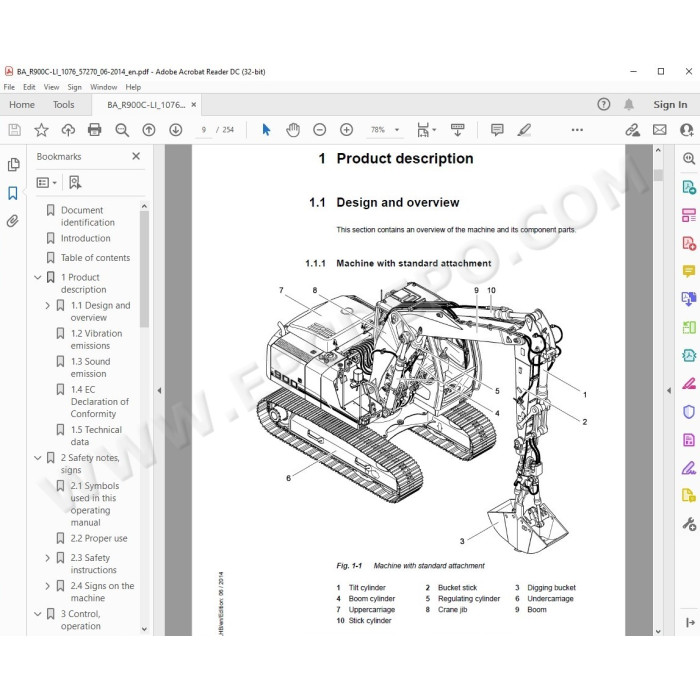Click the upload to cloud icon
The height and width of the screenshot is (700, 700).
pyautogui.click(x=68, y=130)
